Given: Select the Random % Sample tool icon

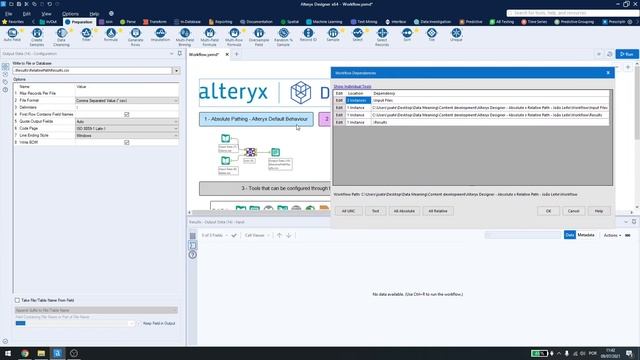Looking at the screenshot, I should coord(283,33).
